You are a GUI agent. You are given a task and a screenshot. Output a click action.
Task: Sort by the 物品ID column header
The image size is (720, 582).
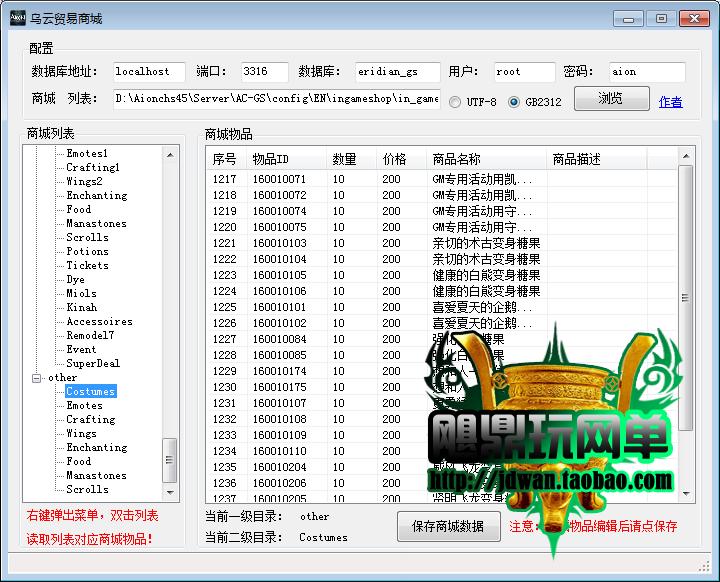click(285, 159)
